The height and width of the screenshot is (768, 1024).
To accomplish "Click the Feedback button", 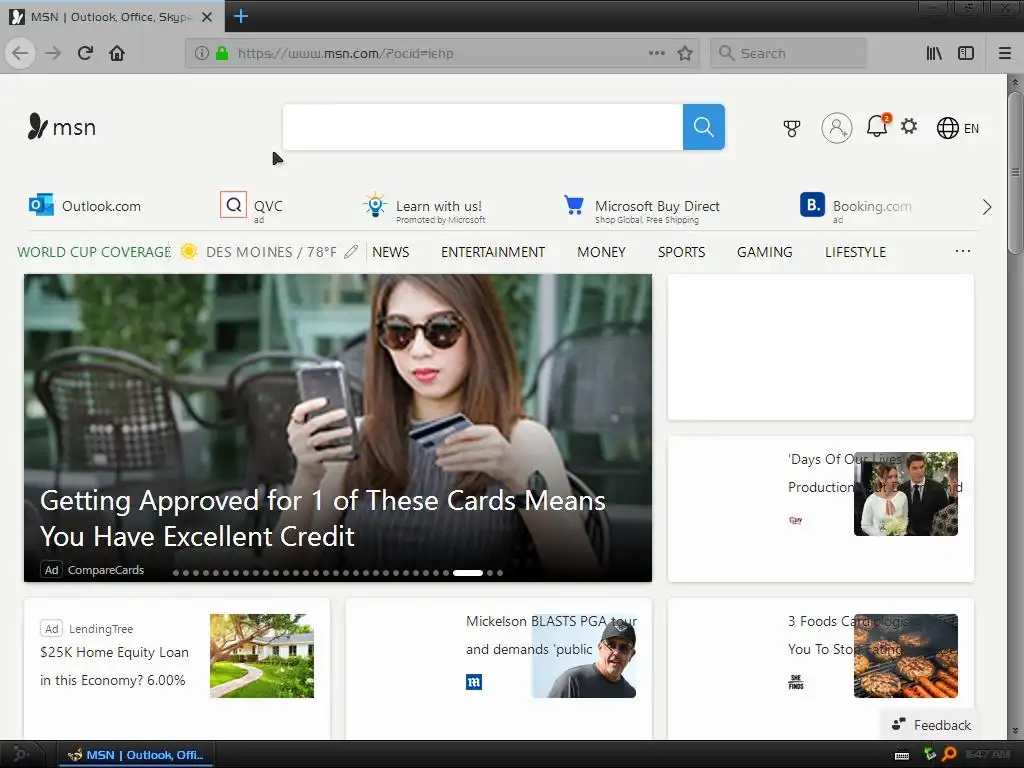I will [x=931, y=725].
